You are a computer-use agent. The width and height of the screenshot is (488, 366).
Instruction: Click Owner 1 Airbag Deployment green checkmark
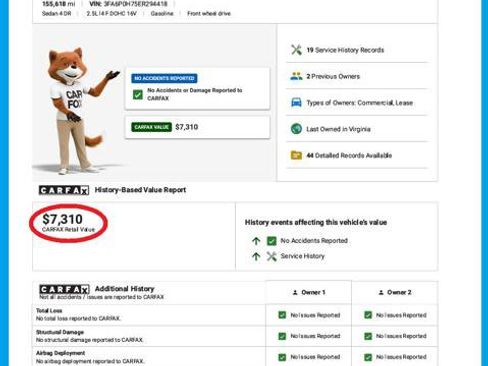point(282,357)
